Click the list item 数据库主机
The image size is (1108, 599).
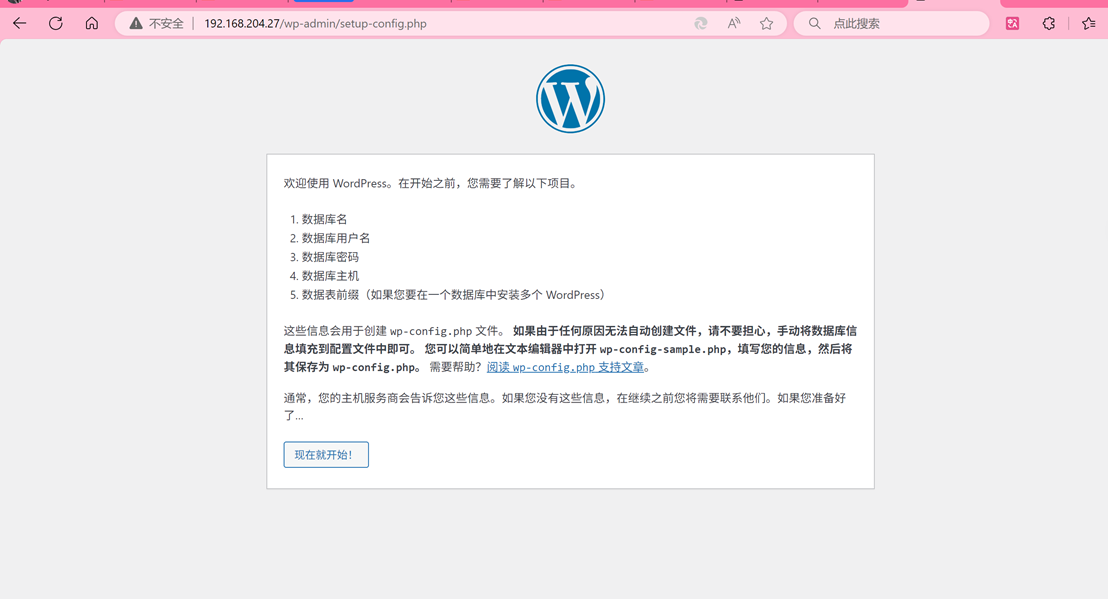coord(329,275)
